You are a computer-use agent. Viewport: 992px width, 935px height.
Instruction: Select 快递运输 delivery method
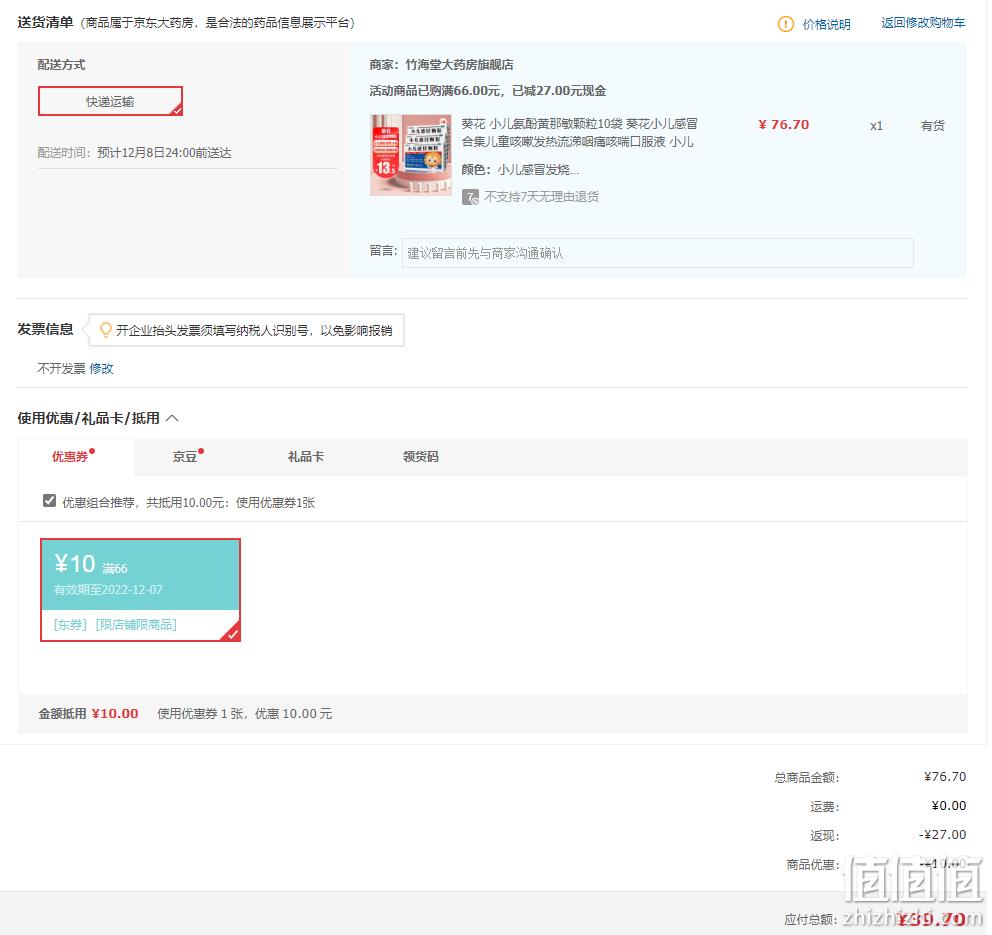(x=110, y=101)
